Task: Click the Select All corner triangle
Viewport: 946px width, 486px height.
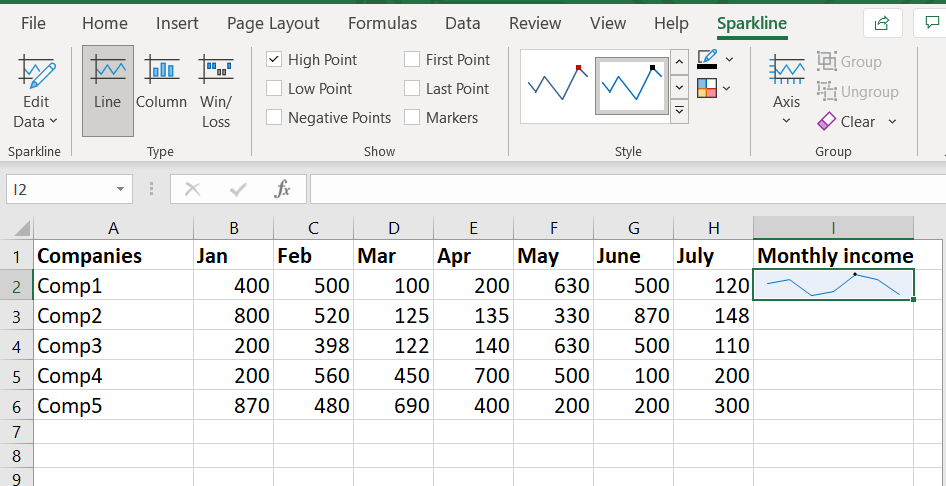Action: pyautogui.click(x=22, y=229)
